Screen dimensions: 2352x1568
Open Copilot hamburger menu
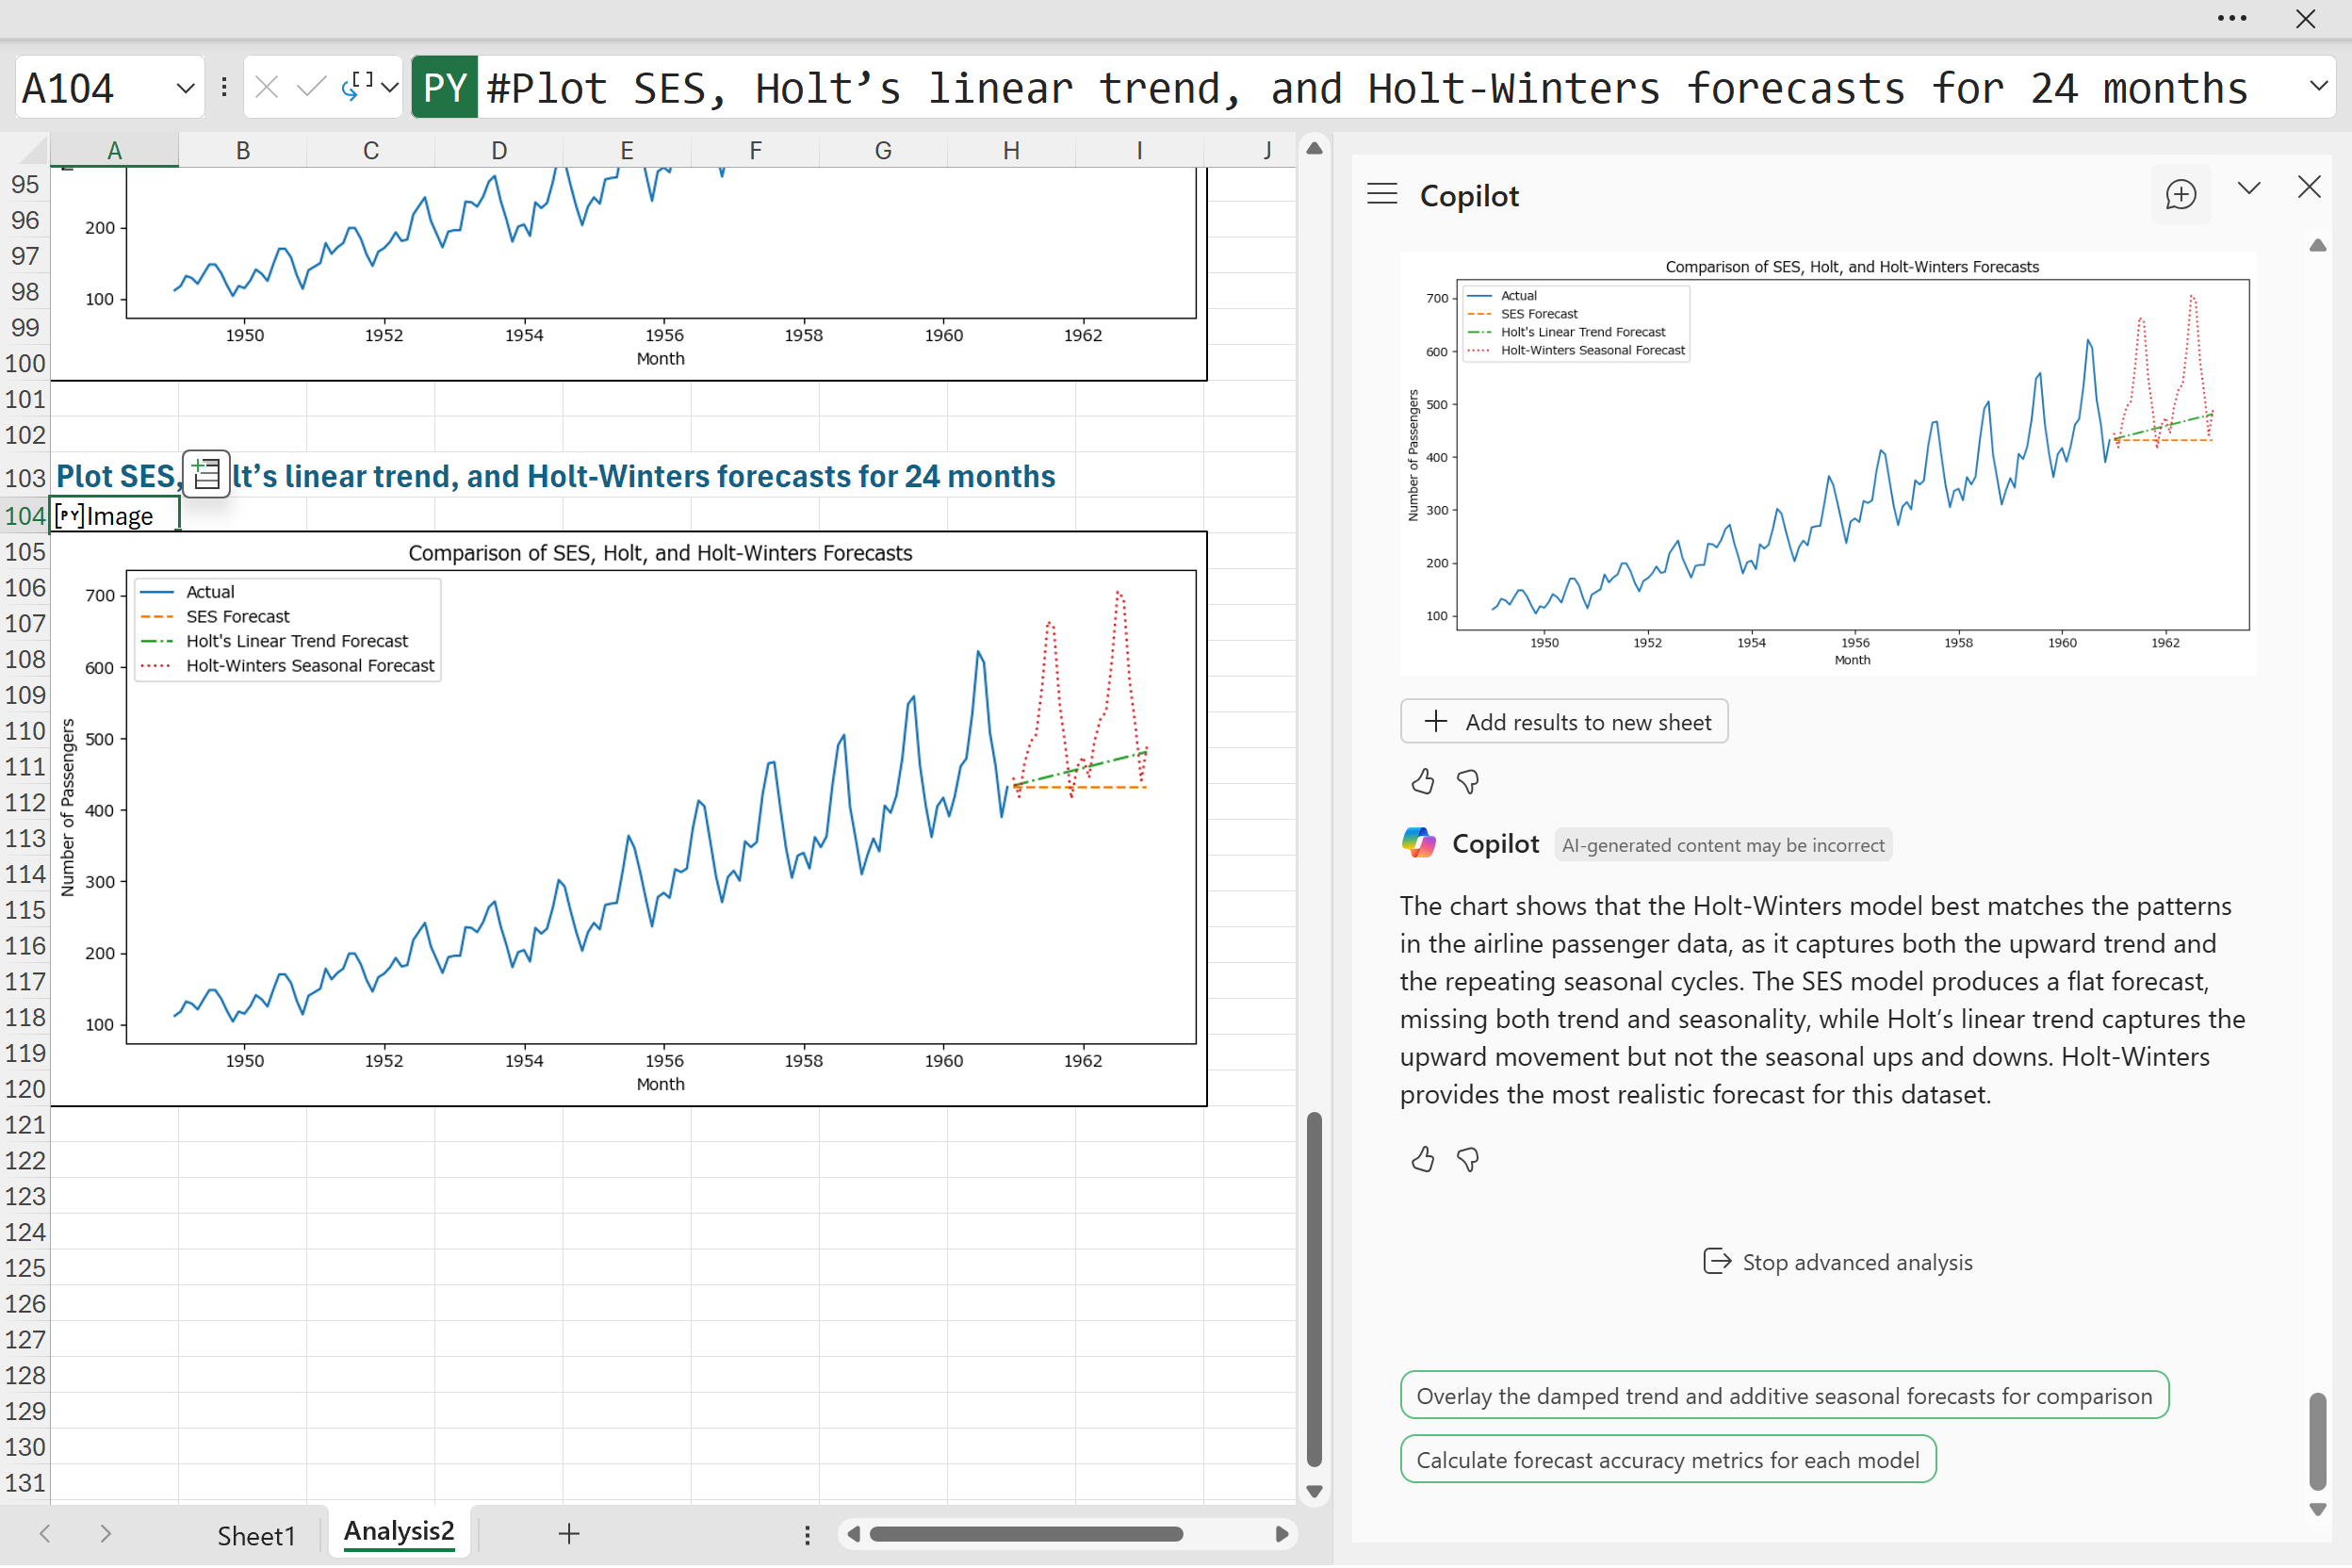[1382, 194]
